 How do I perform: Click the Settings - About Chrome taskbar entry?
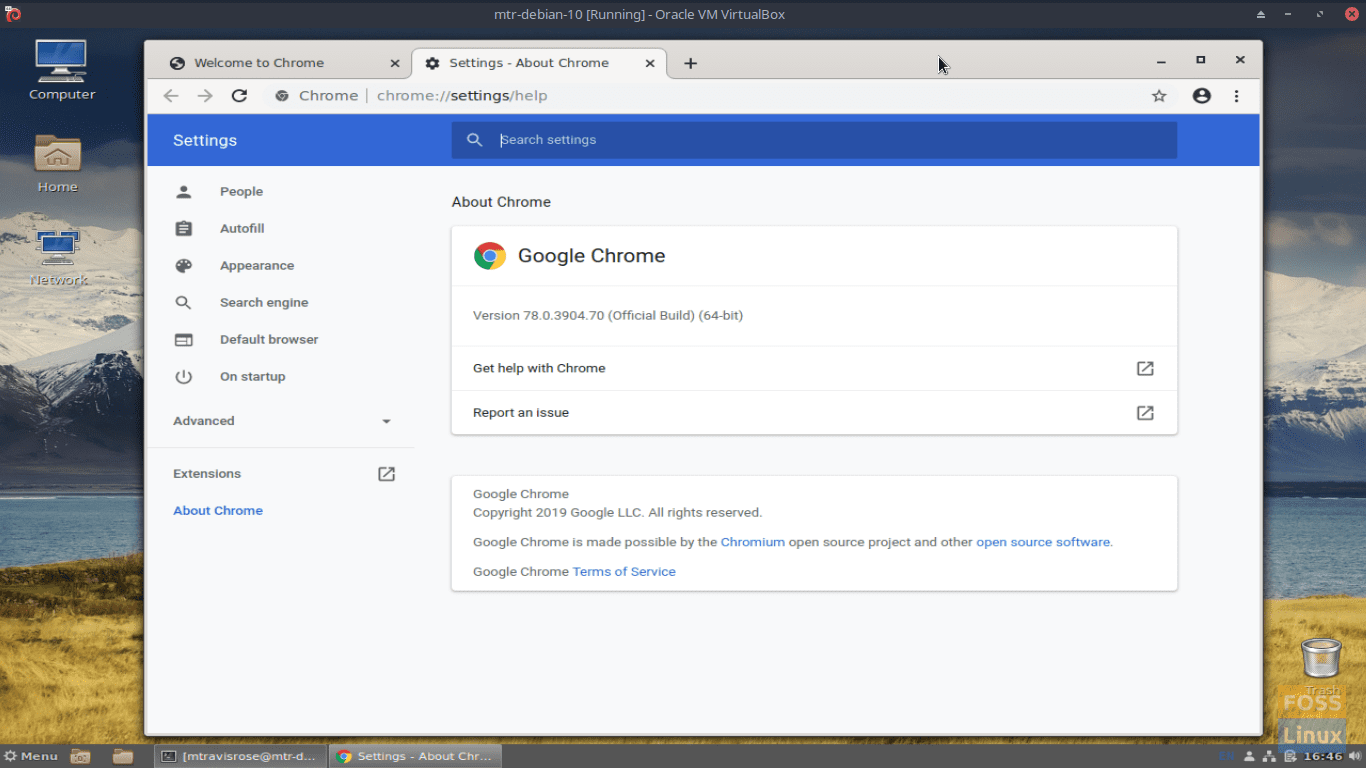pos(415,756)
